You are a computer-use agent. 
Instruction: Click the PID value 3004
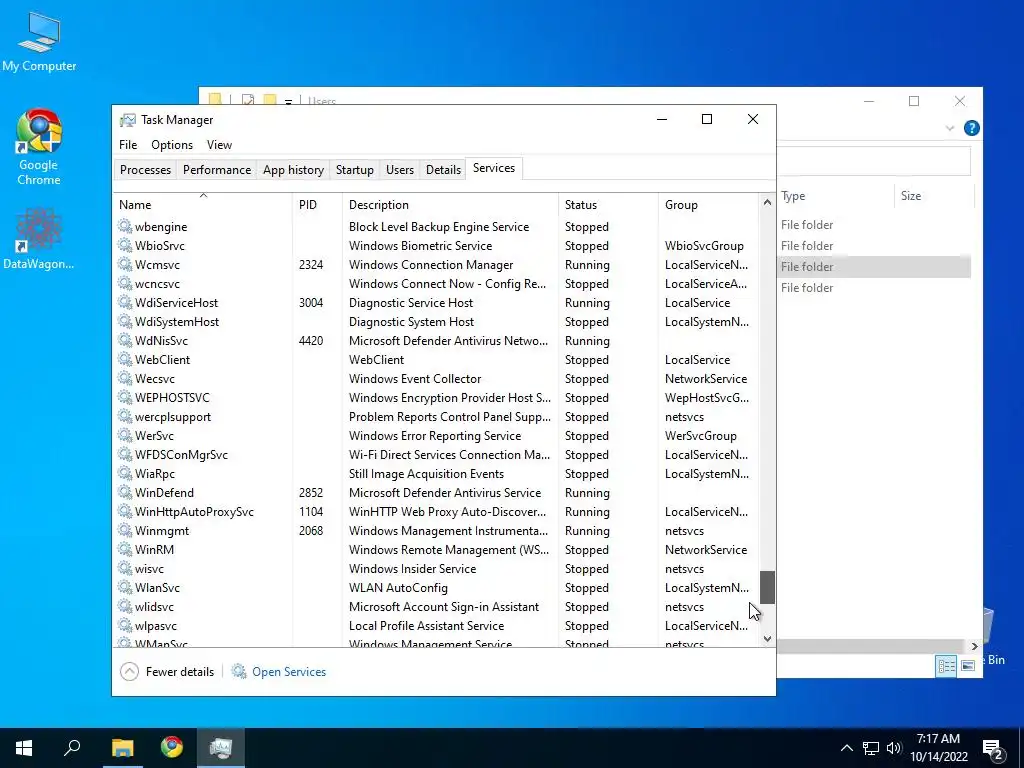pos(311,302)
